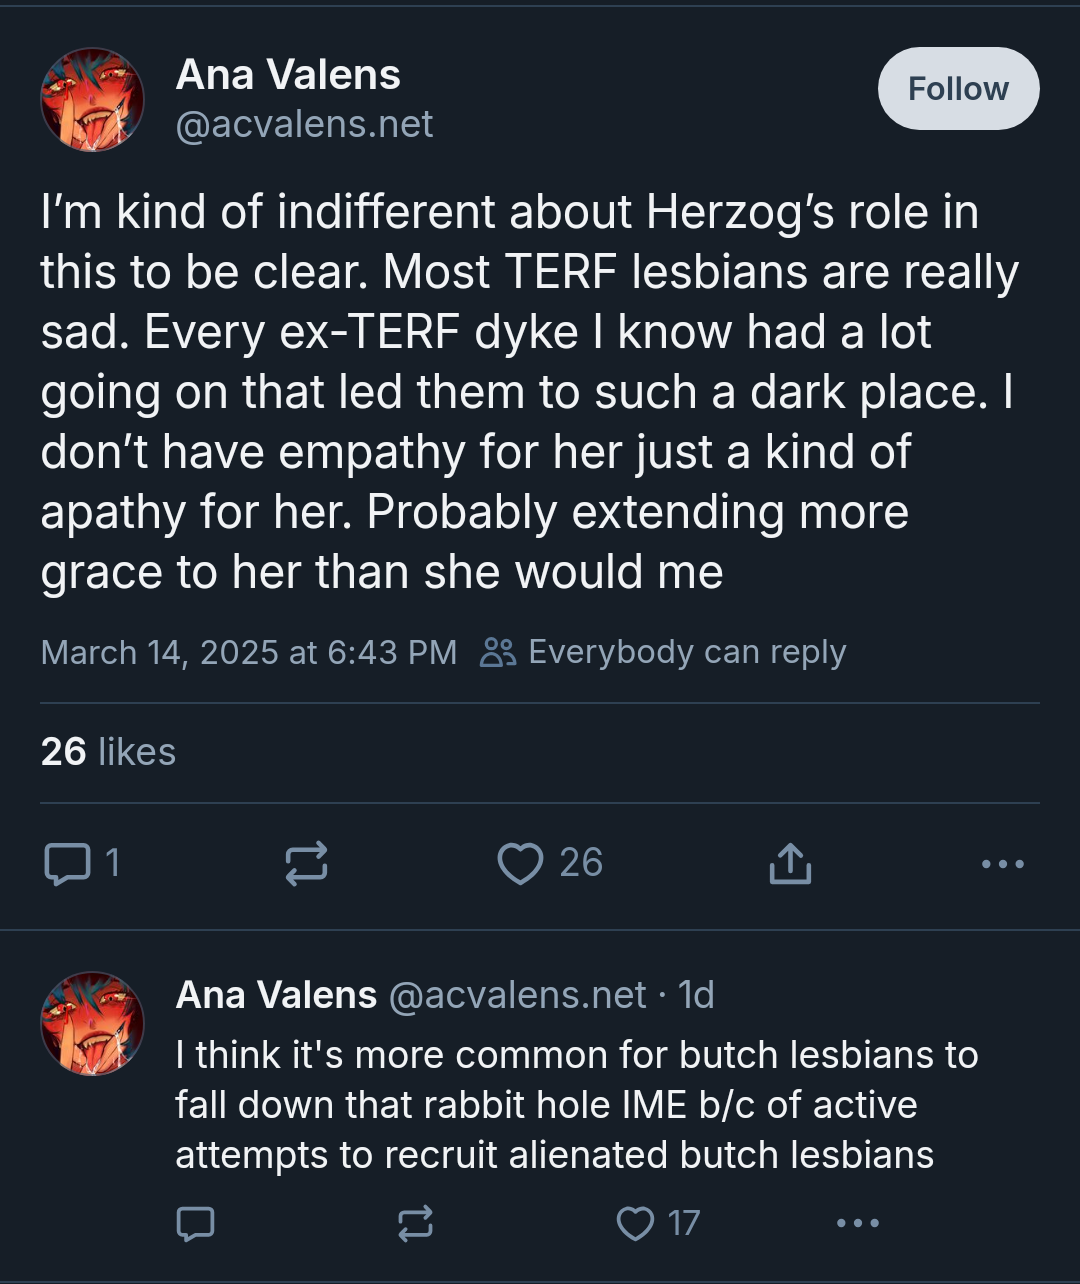Reply to the main post

pyautogui.click(x=67, y=863)
